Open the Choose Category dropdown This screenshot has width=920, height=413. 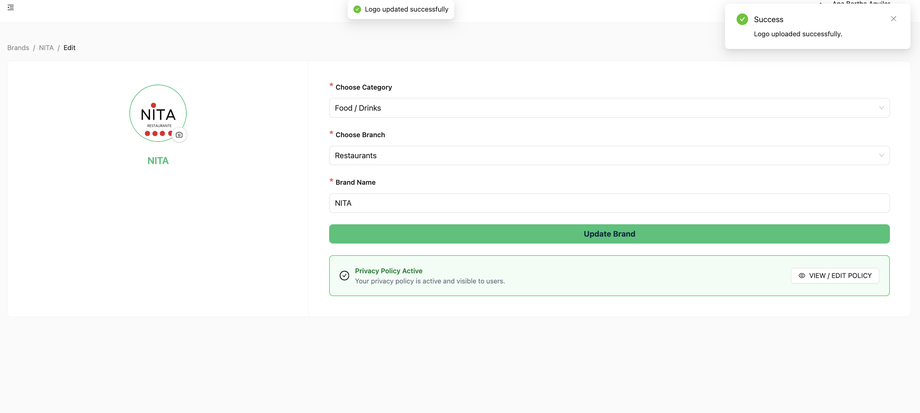point(609,108)
